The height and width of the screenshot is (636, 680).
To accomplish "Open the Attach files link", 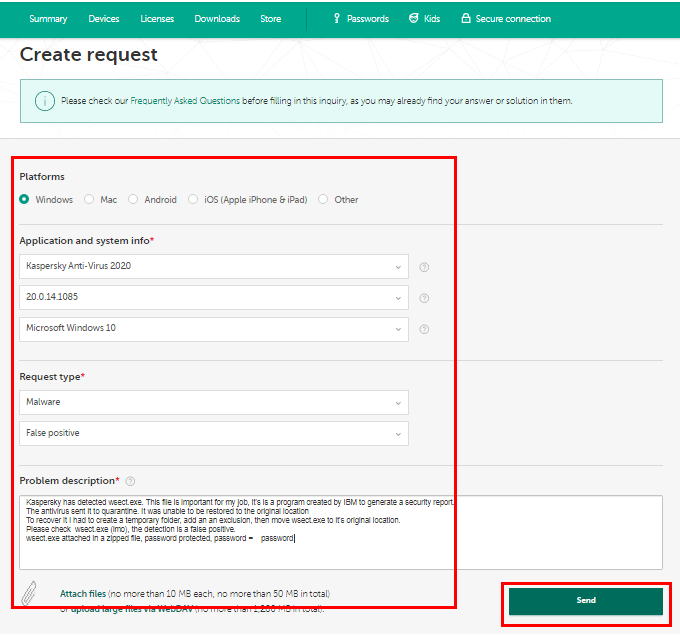I will tap(83, 594).
